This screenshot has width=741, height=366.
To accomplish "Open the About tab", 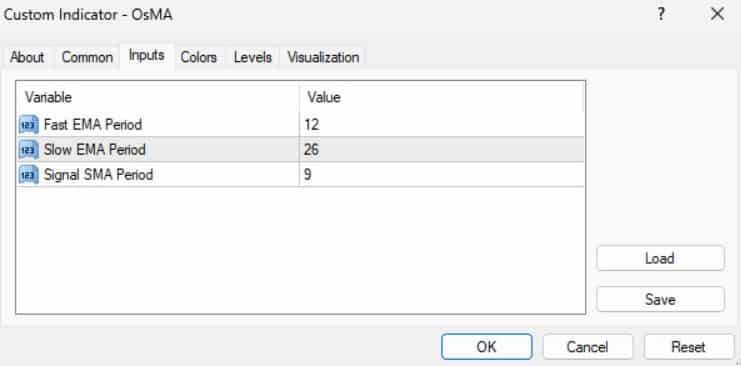I will pos(27,58).
